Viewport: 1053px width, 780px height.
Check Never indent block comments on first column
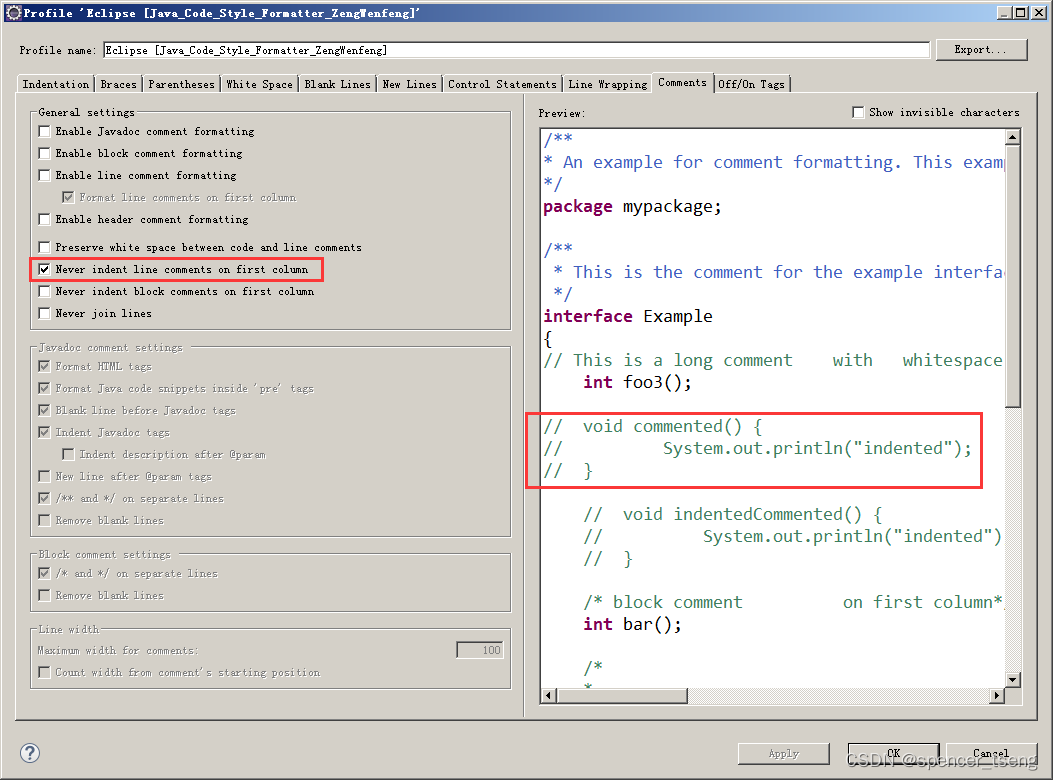(44, 291)
